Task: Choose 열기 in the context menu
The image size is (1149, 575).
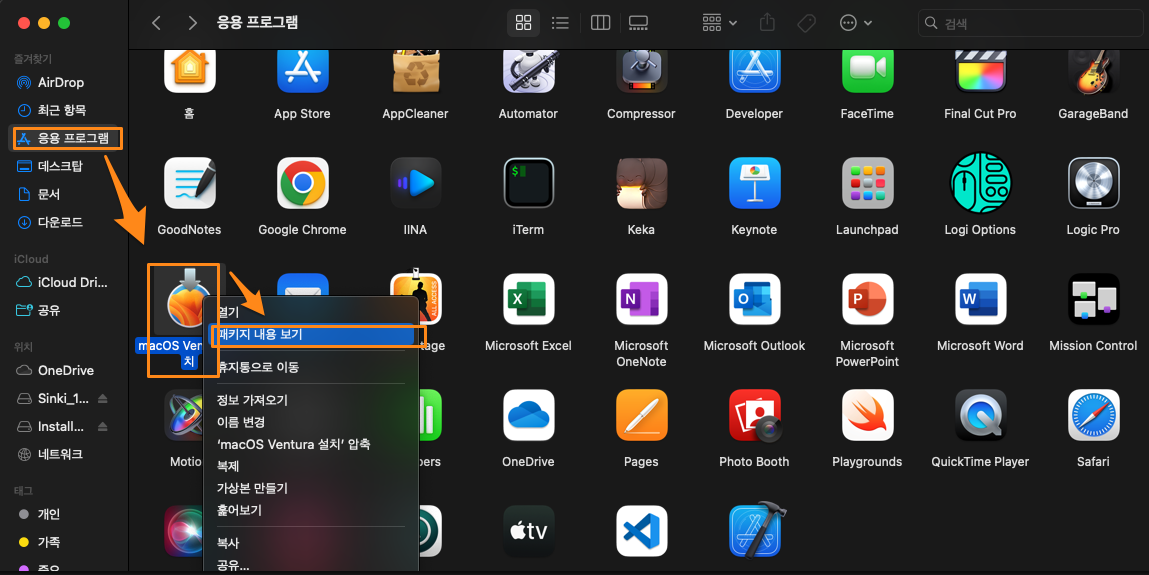Action: coord(311,312)
